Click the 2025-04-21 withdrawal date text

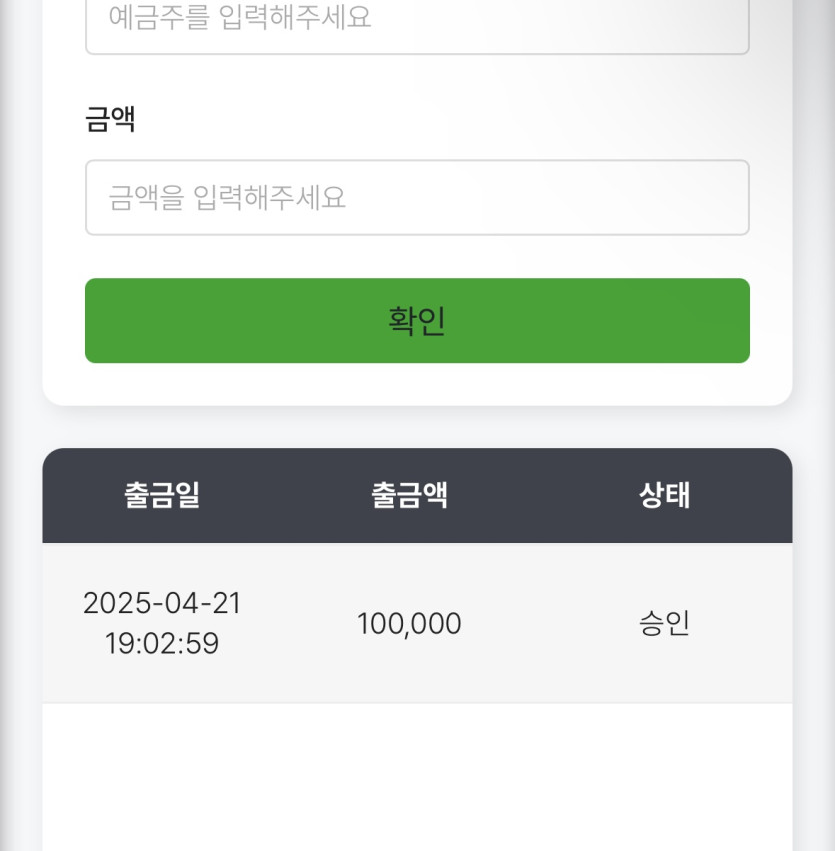(x=162, y=603)
